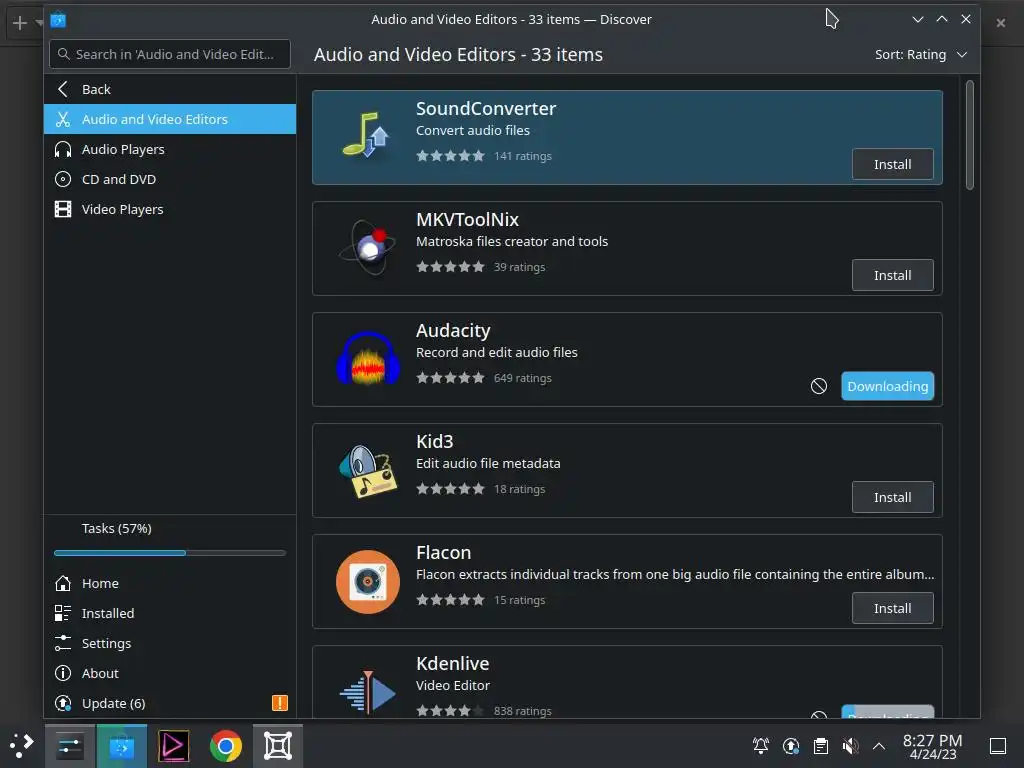Open the CD and DVD category
This screenshot has width=1024, height=768.
pos(170,179)
